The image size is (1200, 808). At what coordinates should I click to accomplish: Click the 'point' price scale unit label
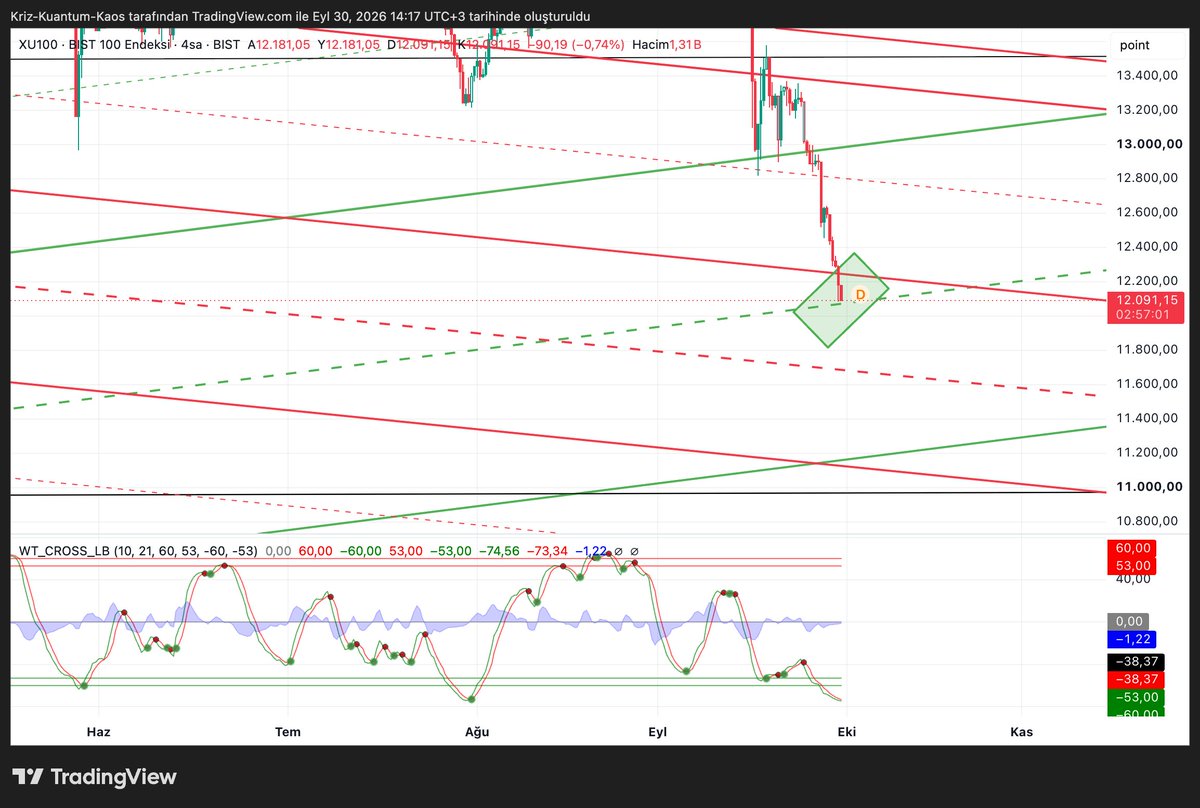[1134, 45]
